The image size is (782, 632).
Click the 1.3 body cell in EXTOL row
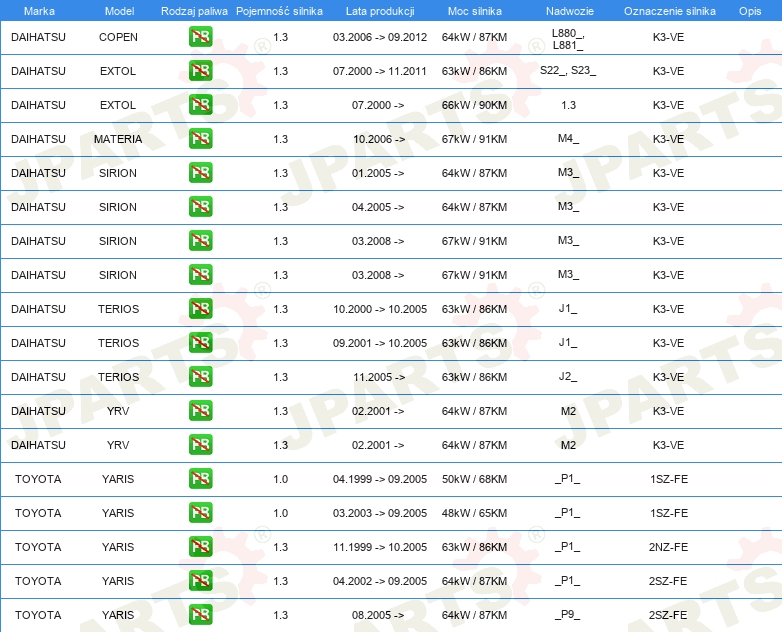pos(568,105)
